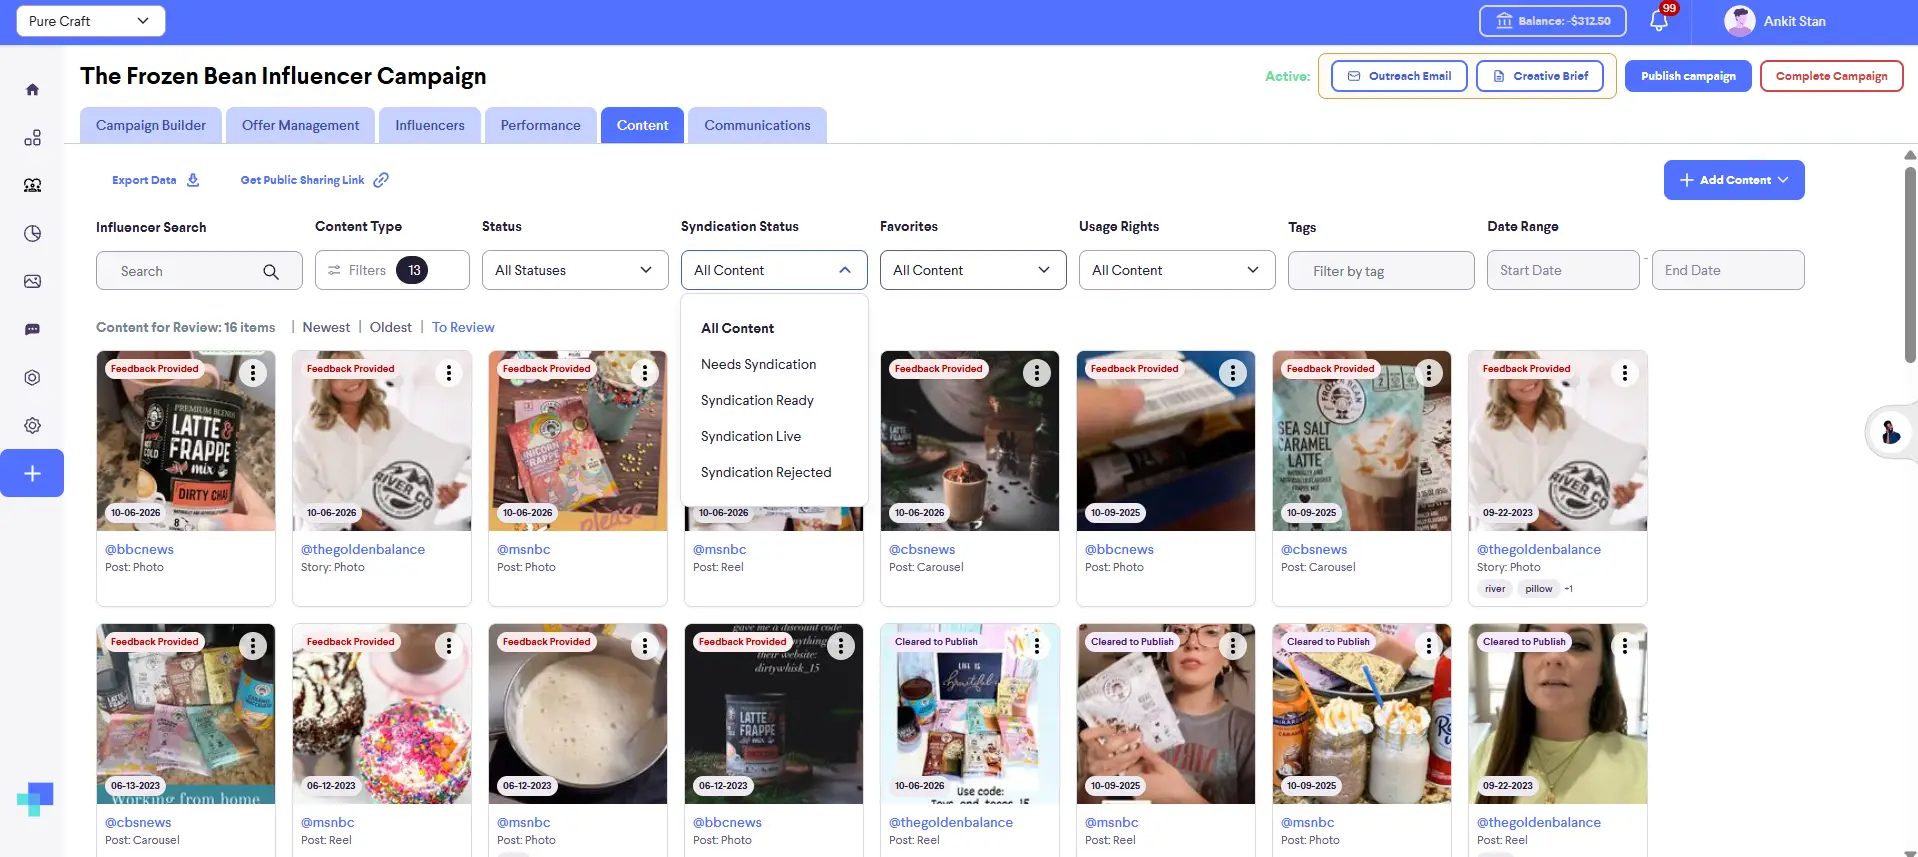Open the influencers group sidebar icon
1918x857 pixels.
[x=32, y=185]
